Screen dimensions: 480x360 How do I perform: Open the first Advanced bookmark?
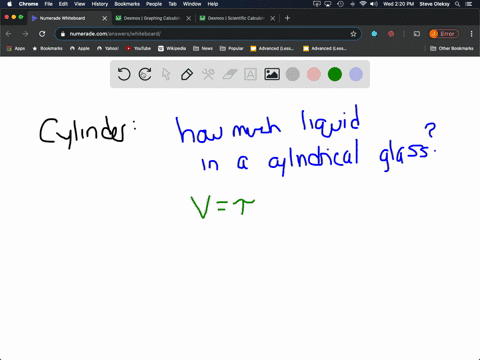click(x=272, y=48)
